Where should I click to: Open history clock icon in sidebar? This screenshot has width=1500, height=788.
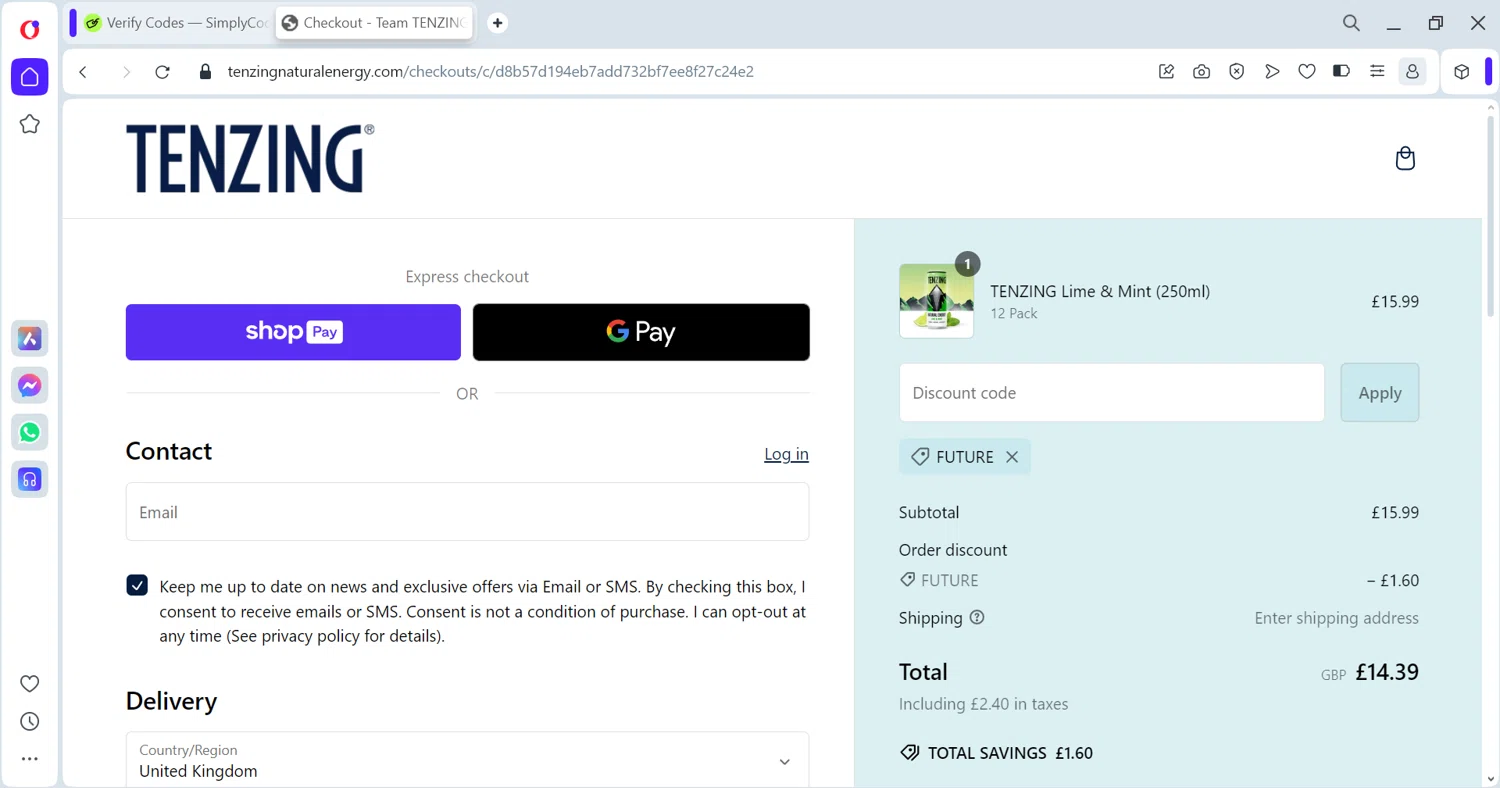(30, 722)
